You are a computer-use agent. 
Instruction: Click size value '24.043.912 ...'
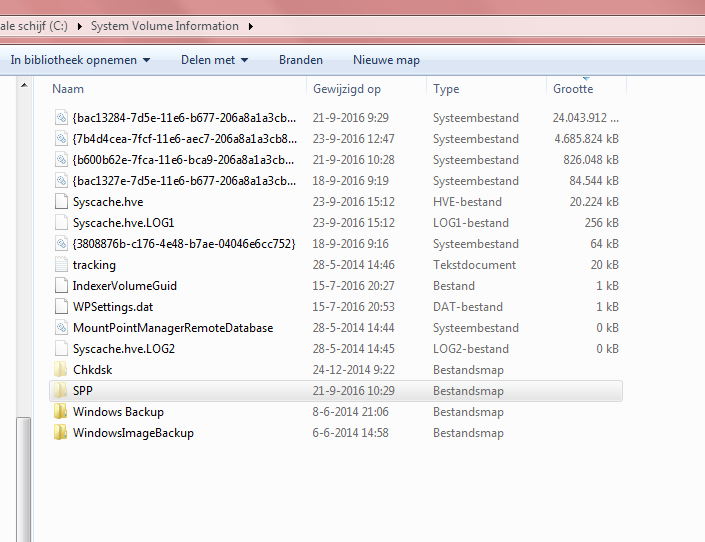pos(586,118)
